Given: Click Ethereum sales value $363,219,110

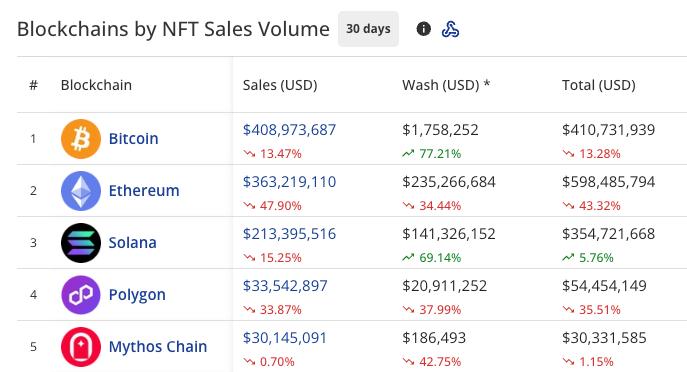Looking at the screenshot, I should (290, 182).
